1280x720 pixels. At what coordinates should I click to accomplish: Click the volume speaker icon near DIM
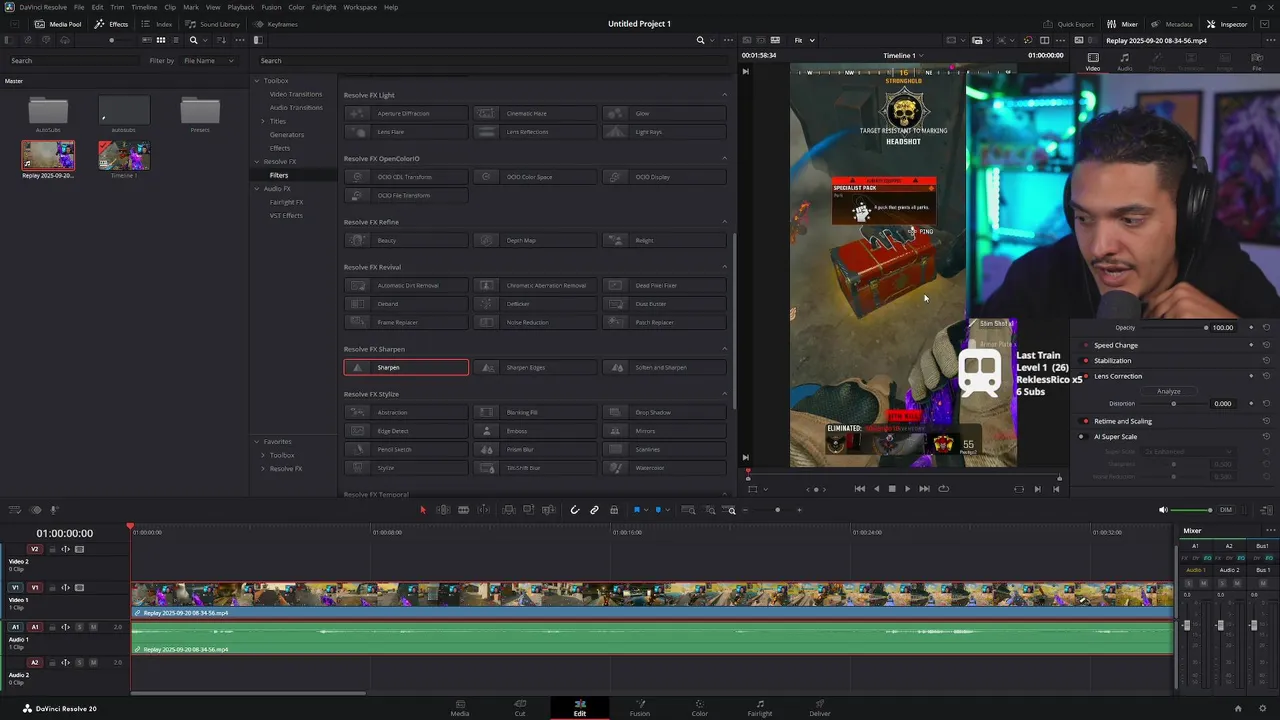coord(1163,510)
